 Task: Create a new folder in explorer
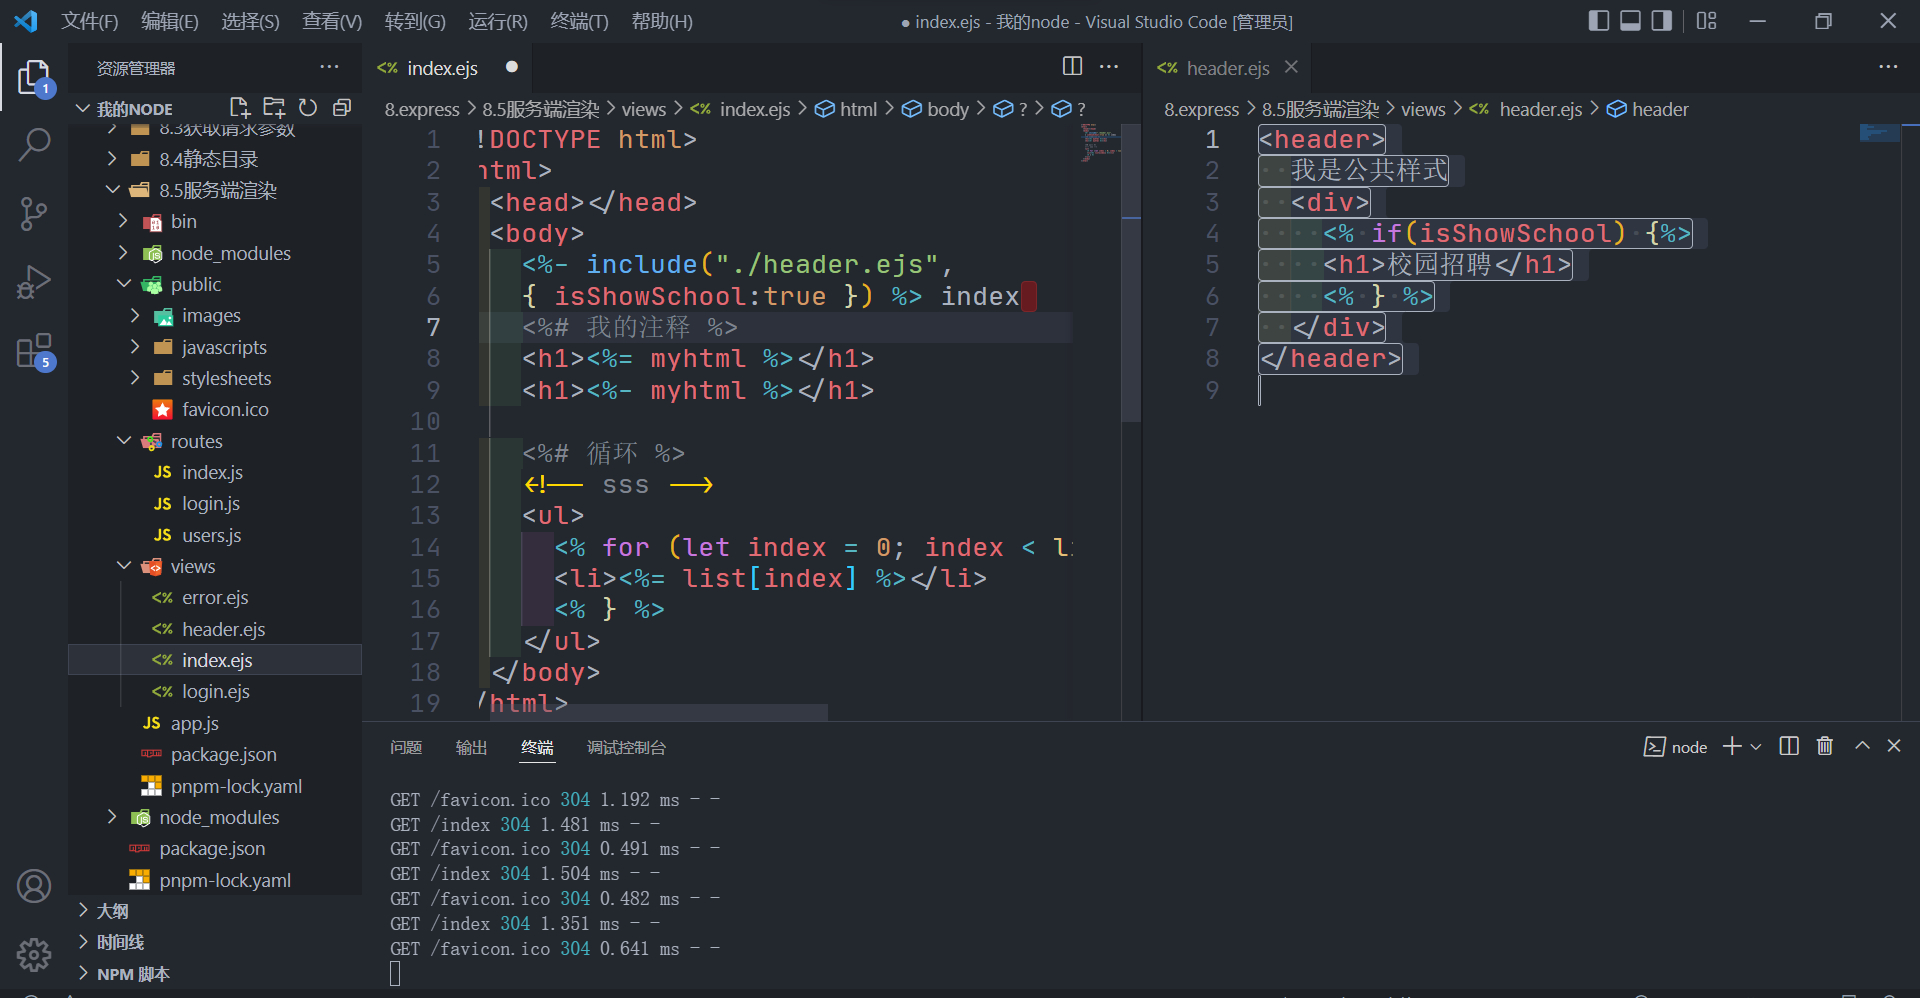[x=274, y=107]
